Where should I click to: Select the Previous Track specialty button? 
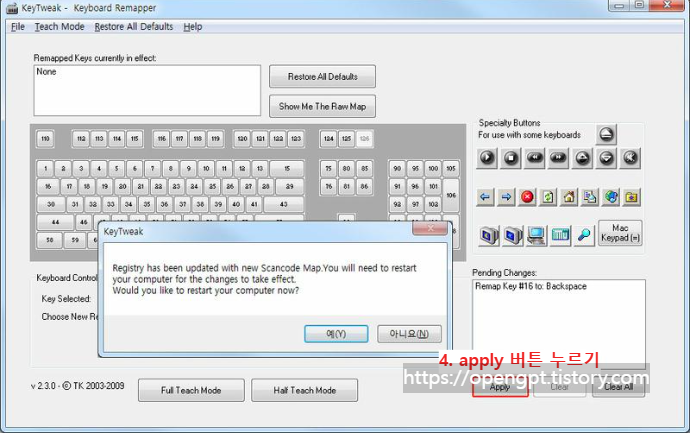pos(535,158)
